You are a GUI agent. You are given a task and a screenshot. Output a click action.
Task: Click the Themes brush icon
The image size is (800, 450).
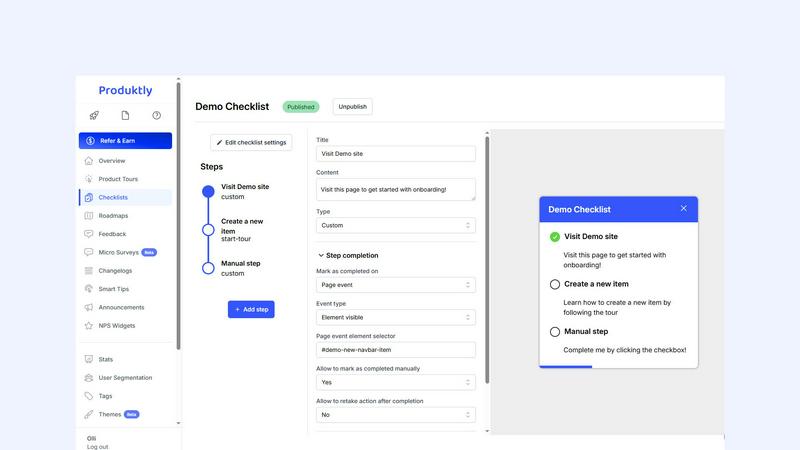pos(89,414)
